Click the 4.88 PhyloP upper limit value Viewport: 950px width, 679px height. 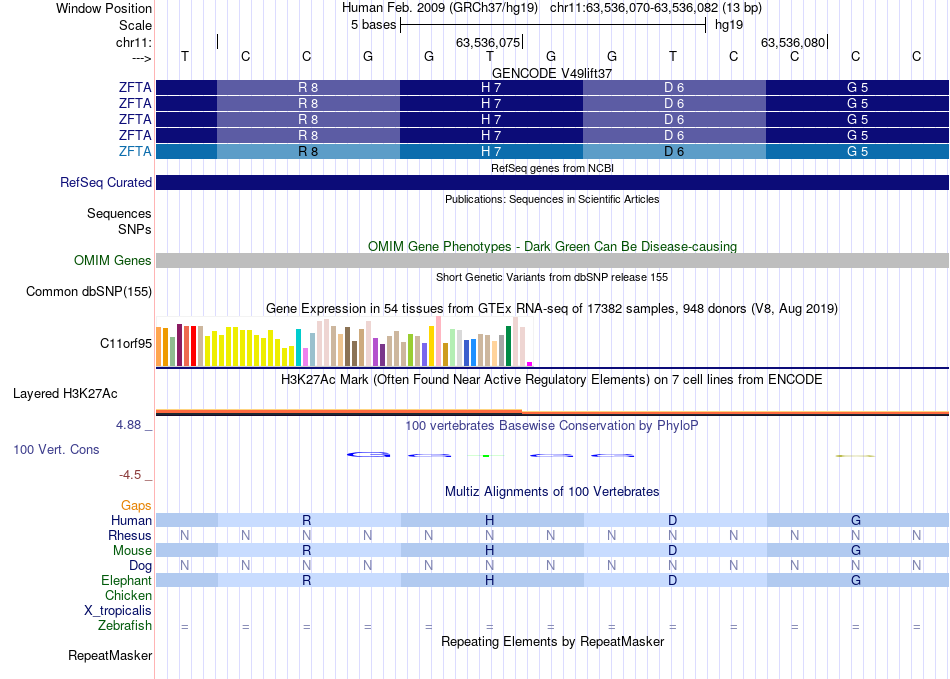point(128,425)
